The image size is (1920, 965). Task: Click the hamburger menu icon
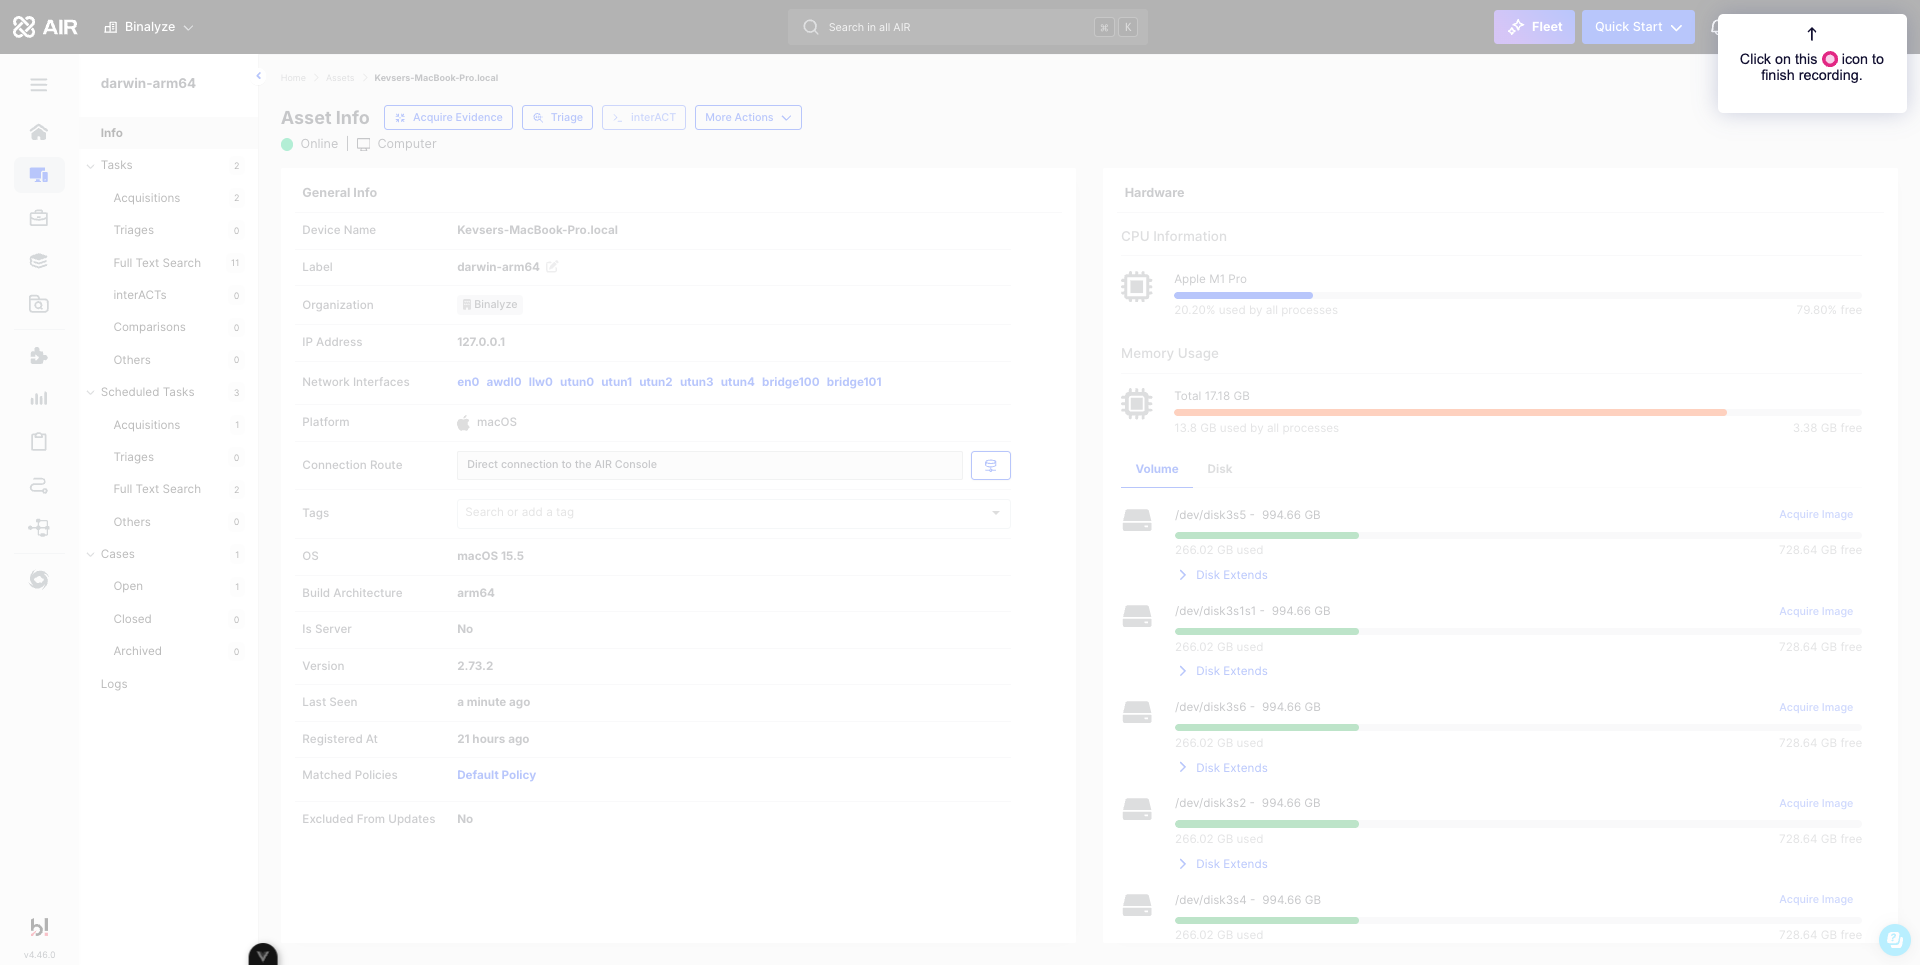(39, 85)
